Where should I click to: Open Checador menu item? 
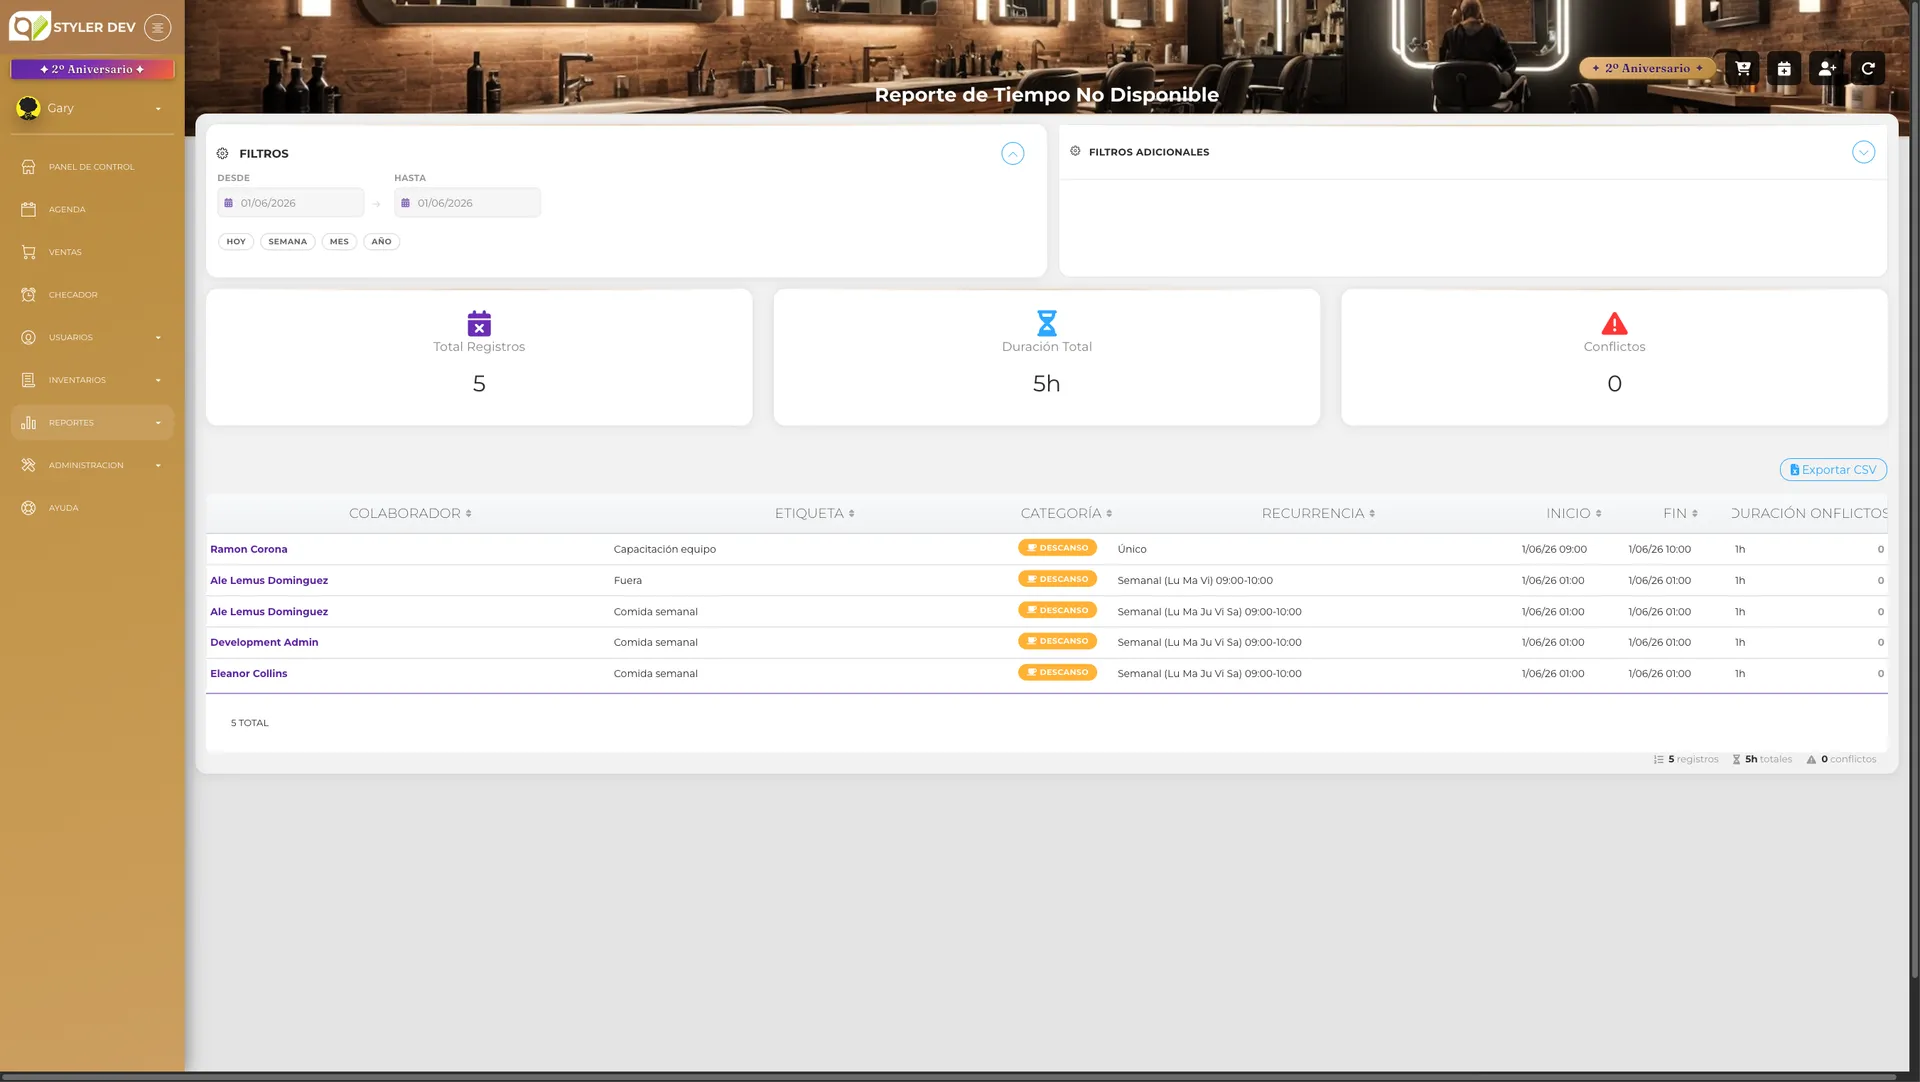(92, 295)
